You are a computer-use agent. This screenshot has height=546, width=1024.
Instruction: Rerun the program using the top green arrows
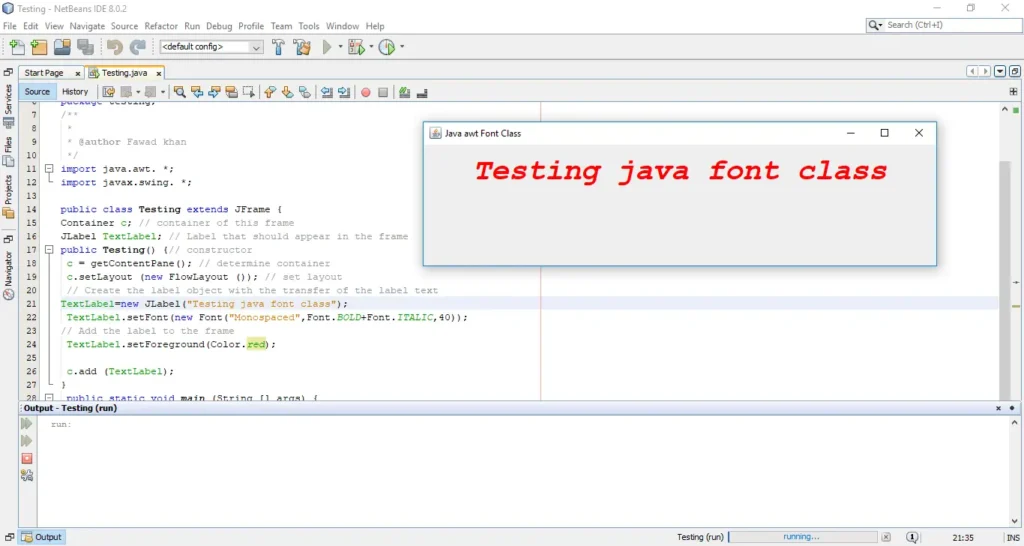point(27,424)
